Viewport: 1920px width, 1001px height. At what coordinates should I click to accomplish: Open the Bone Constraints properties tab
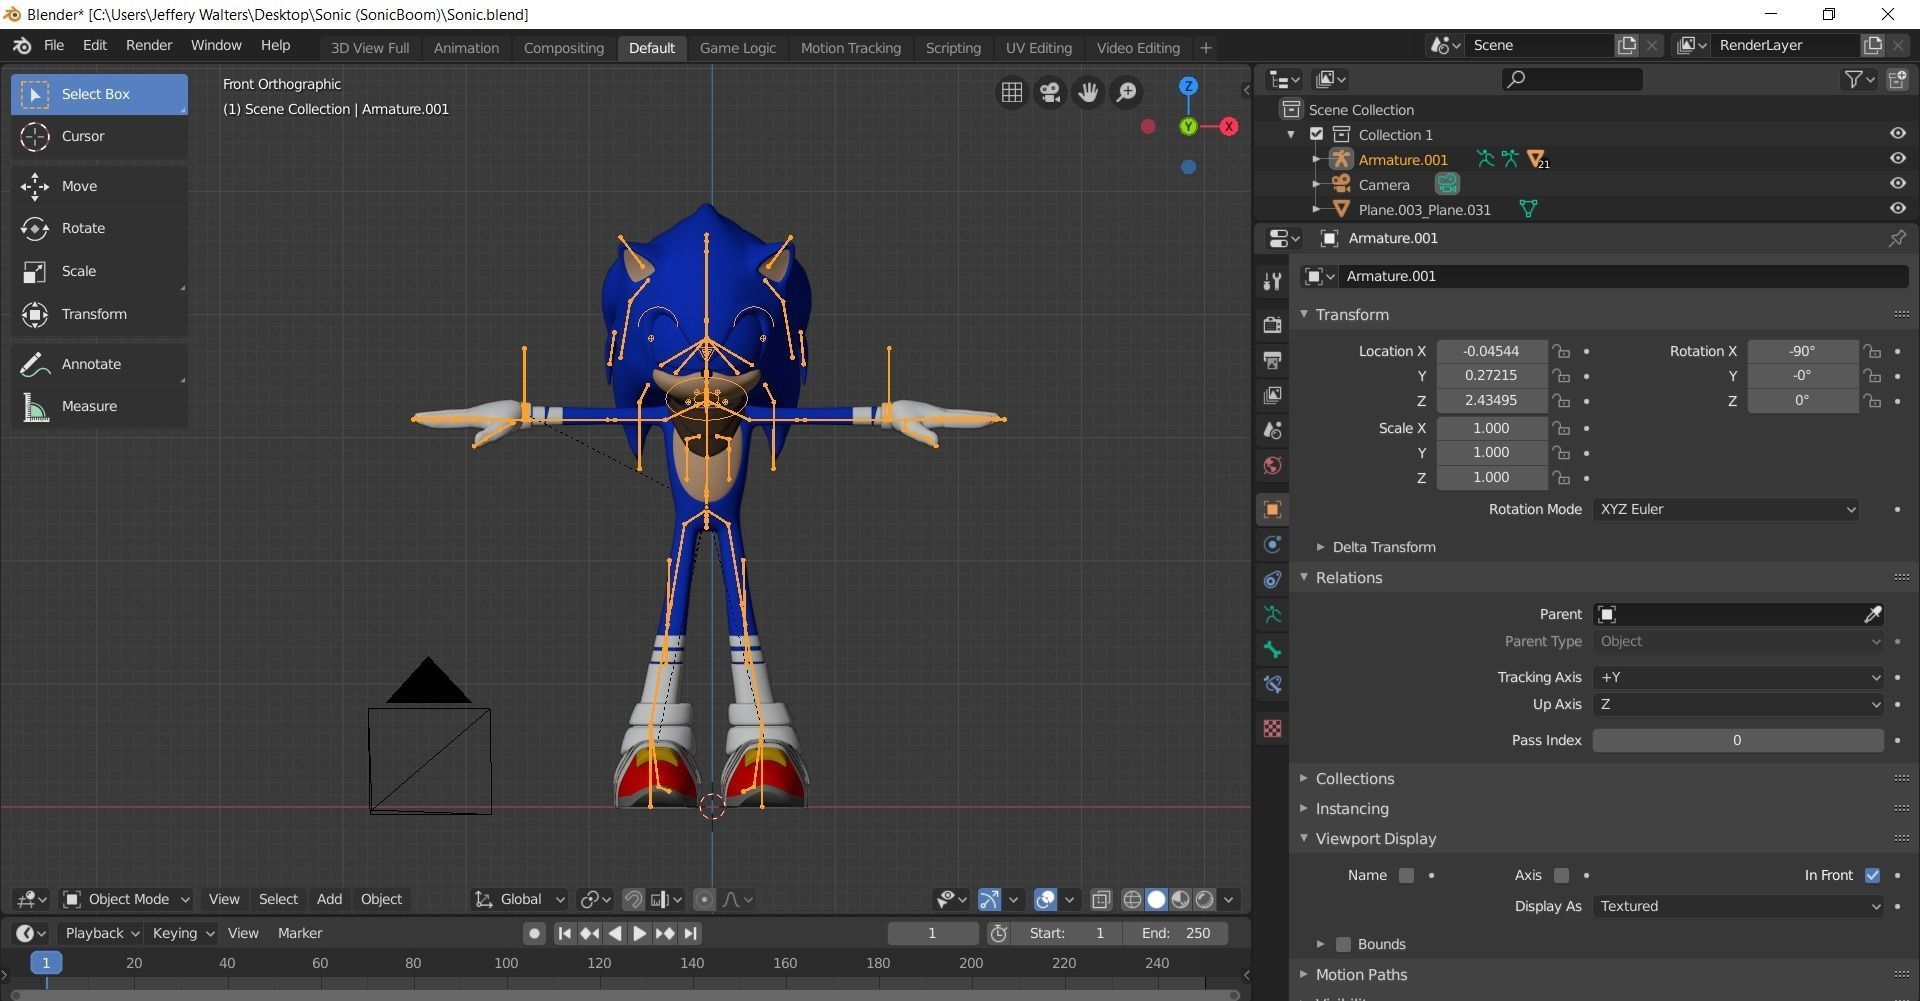[x=1272, y=684]
